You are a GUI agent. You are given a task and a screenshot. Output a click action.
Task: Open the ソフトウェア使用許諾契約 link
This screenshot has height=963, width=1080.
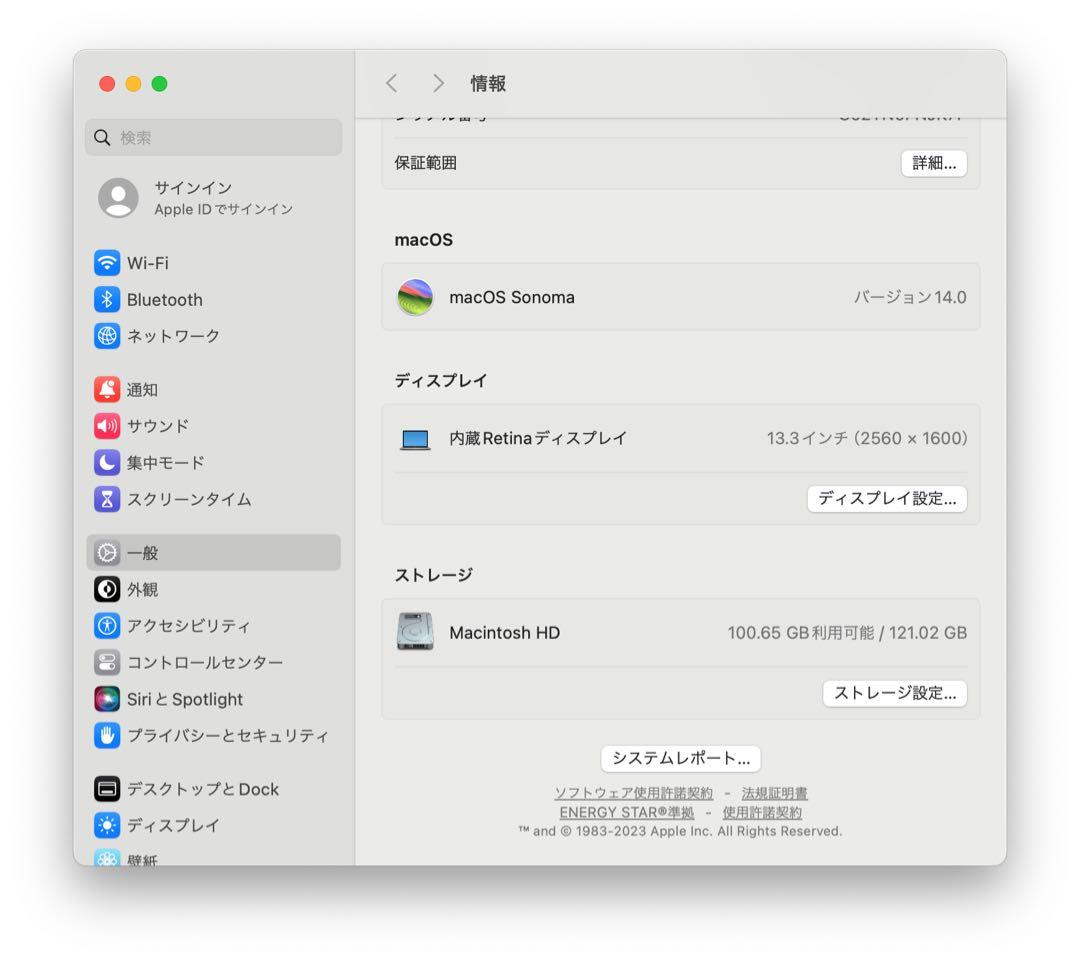pyautogui.click(x=633, y=793)
